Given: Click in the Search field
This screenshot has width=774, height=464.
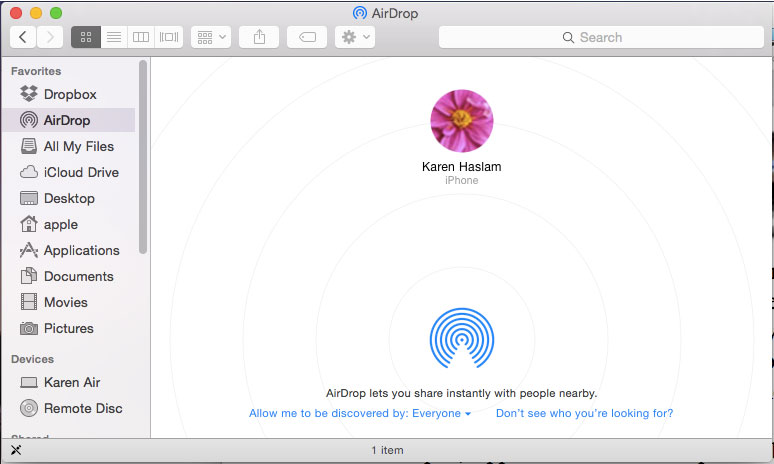Looking at the screenshot, I should click(601, 37).
